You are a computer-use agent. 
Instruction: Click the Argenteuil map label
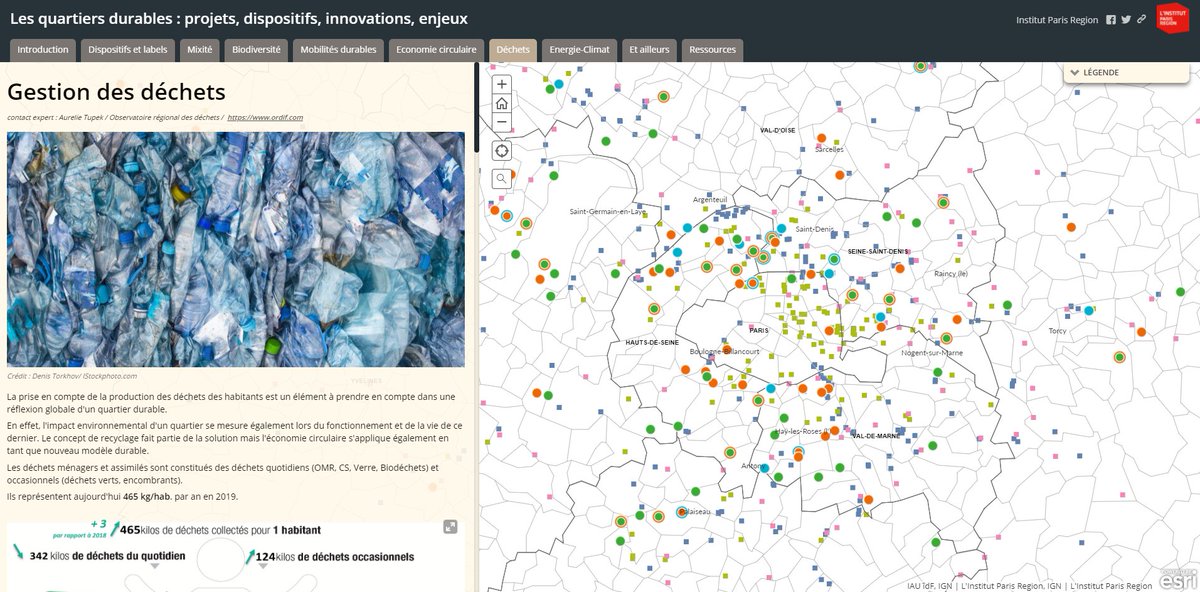point(710,200)
